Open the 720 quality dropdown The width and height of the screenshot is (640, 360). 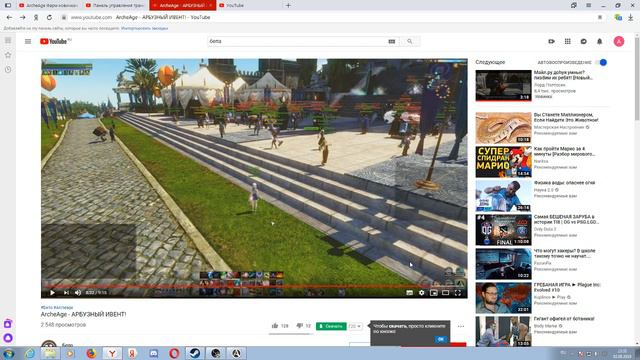pyautogui.click(x=355, y=326)
